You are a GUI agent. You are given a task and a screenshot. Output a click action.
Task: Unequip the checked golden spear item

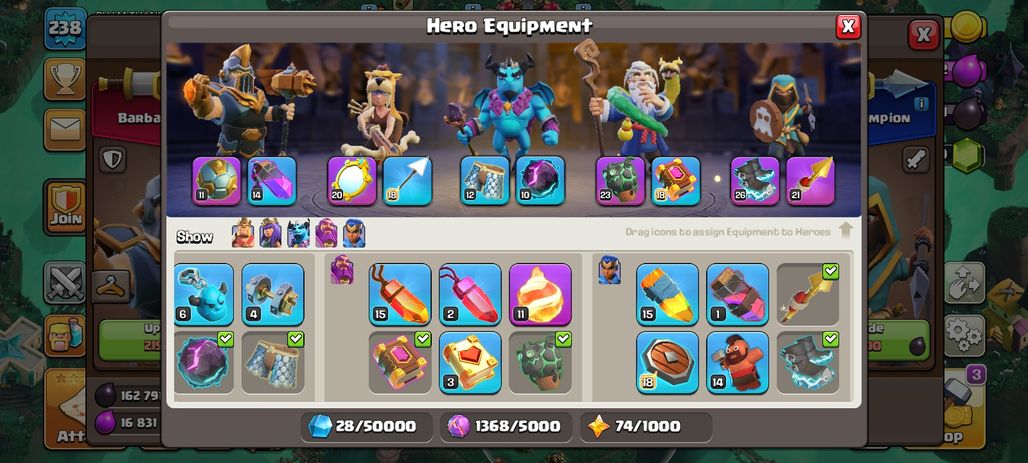[x=808, y=294]
